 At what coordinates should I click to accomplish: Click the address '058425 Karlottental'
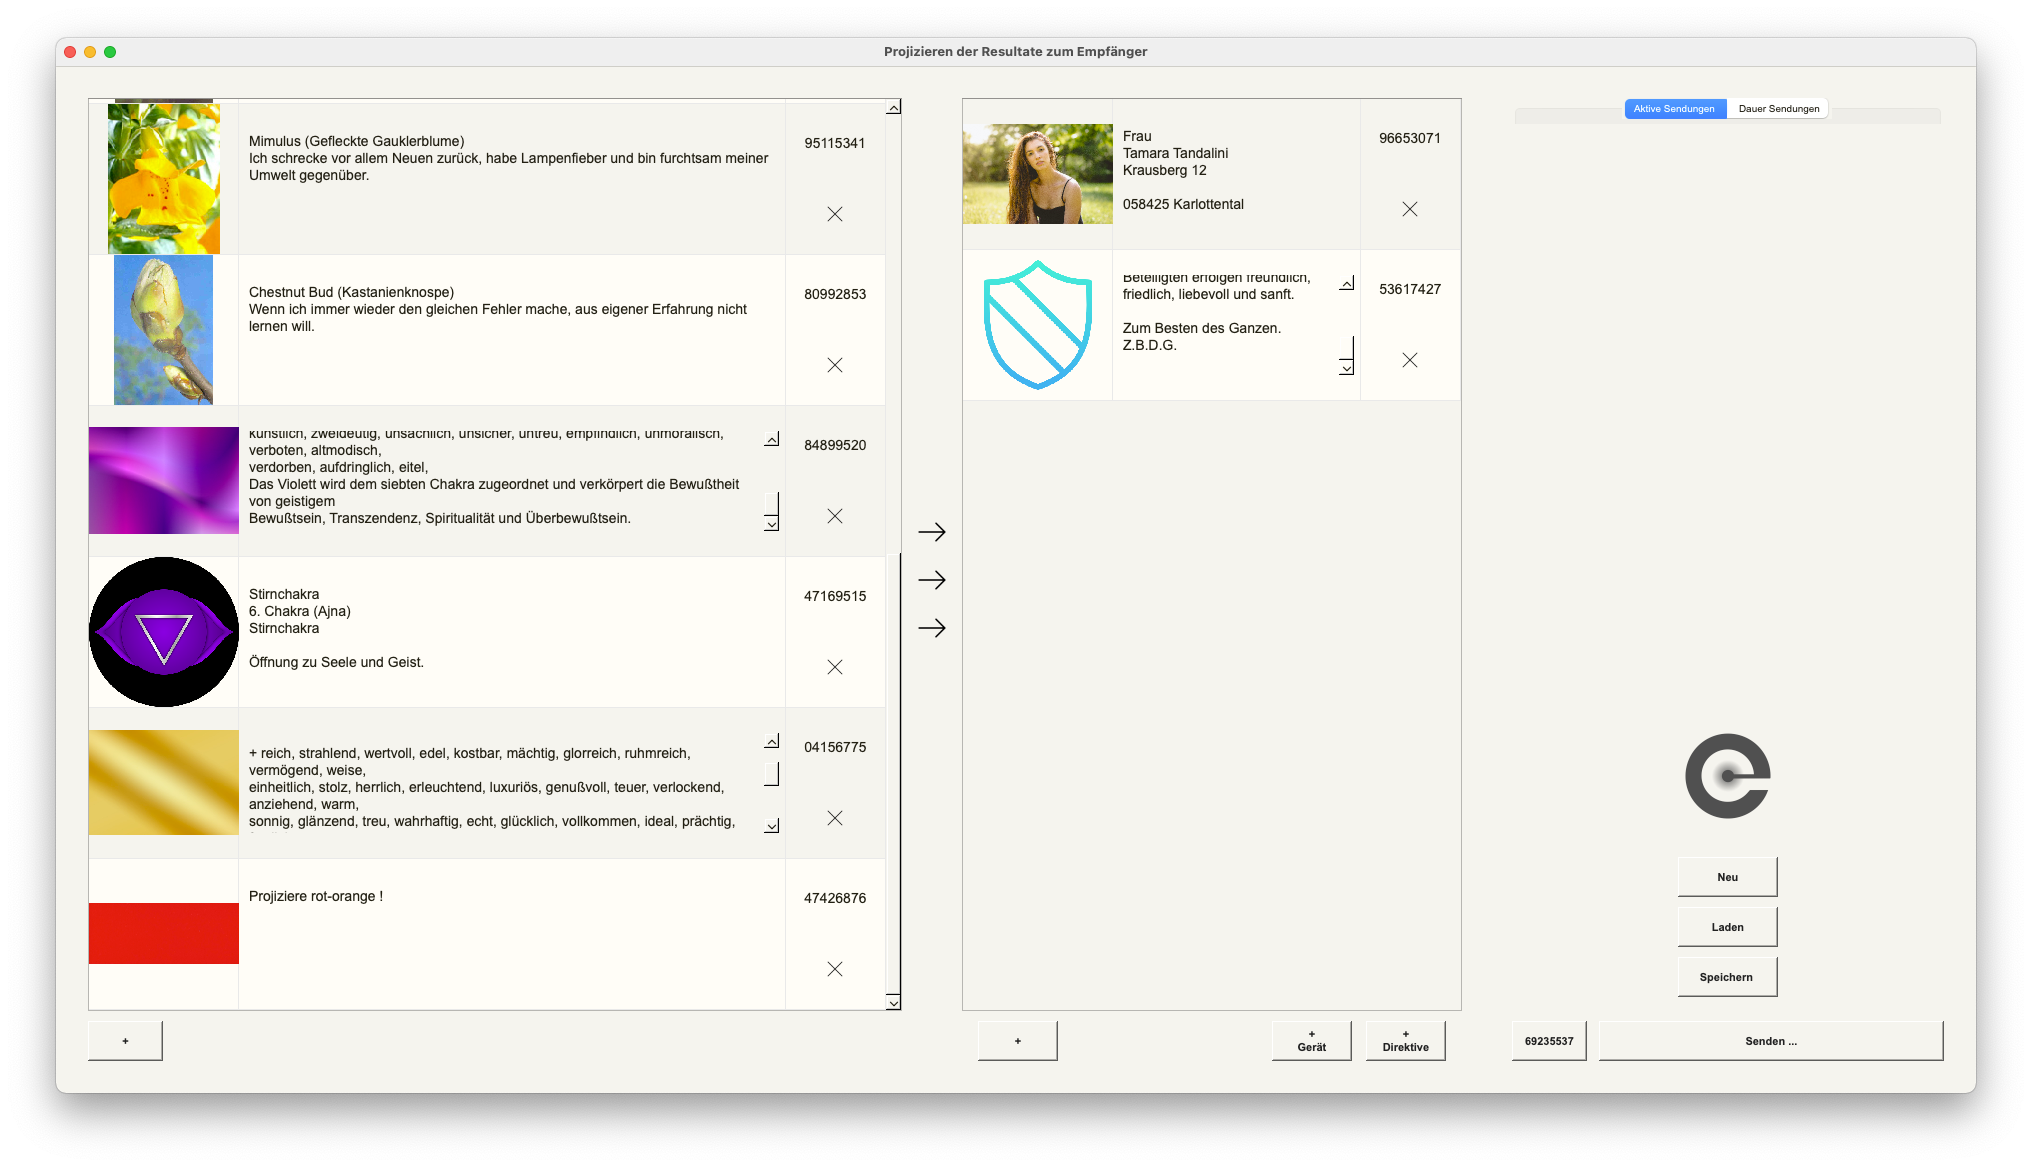coord(1183,204)
